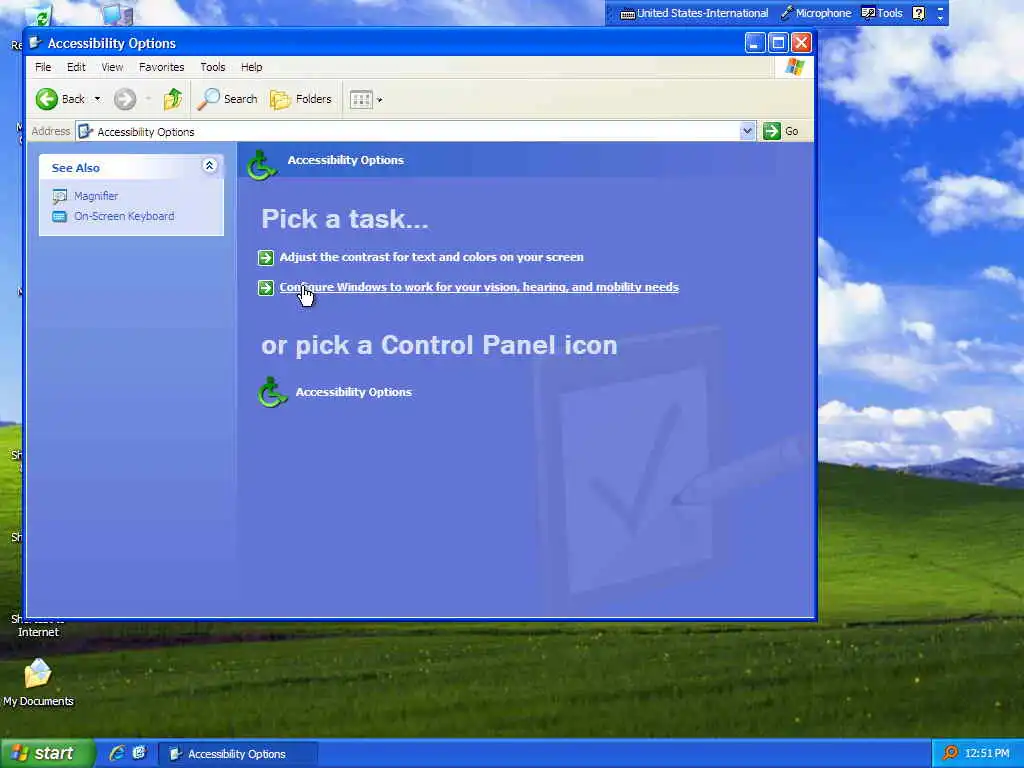This screenshot has height=768, width=1024.
Task: Close the Accessibility Options window
Action: click(x=801, y=43)
